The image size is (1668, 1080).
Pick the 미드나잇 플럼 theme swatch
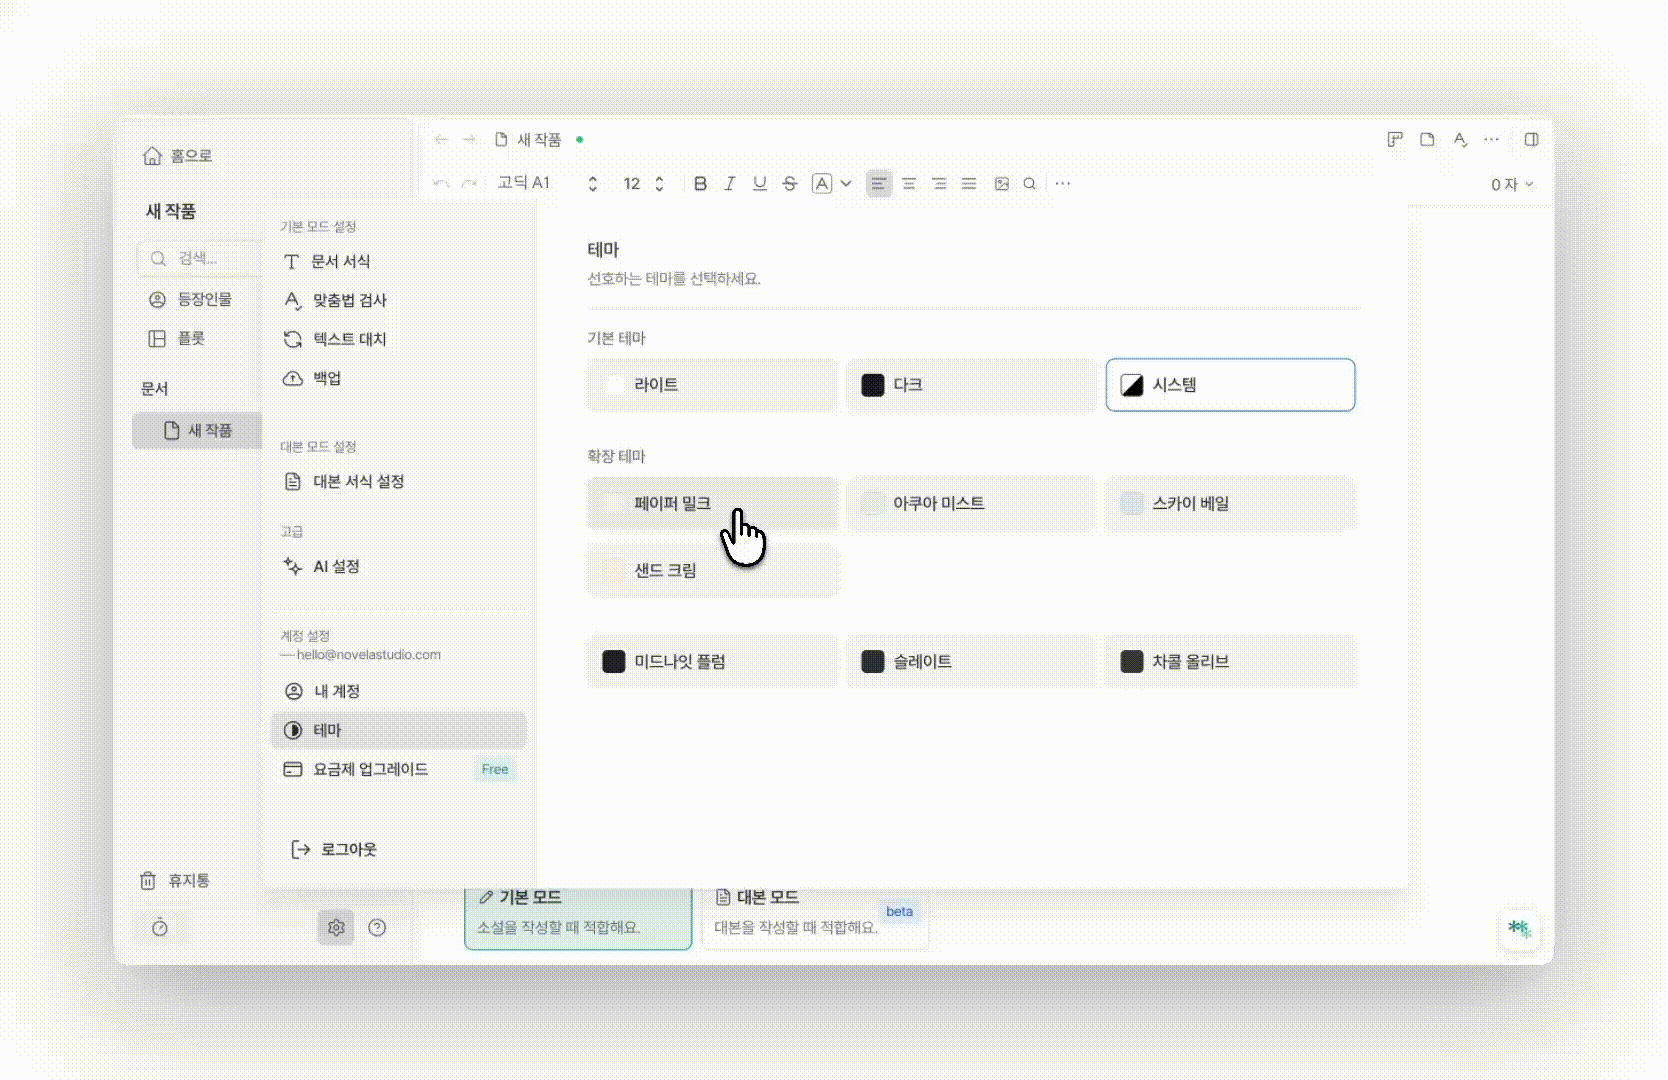click(x=712, y=662)
